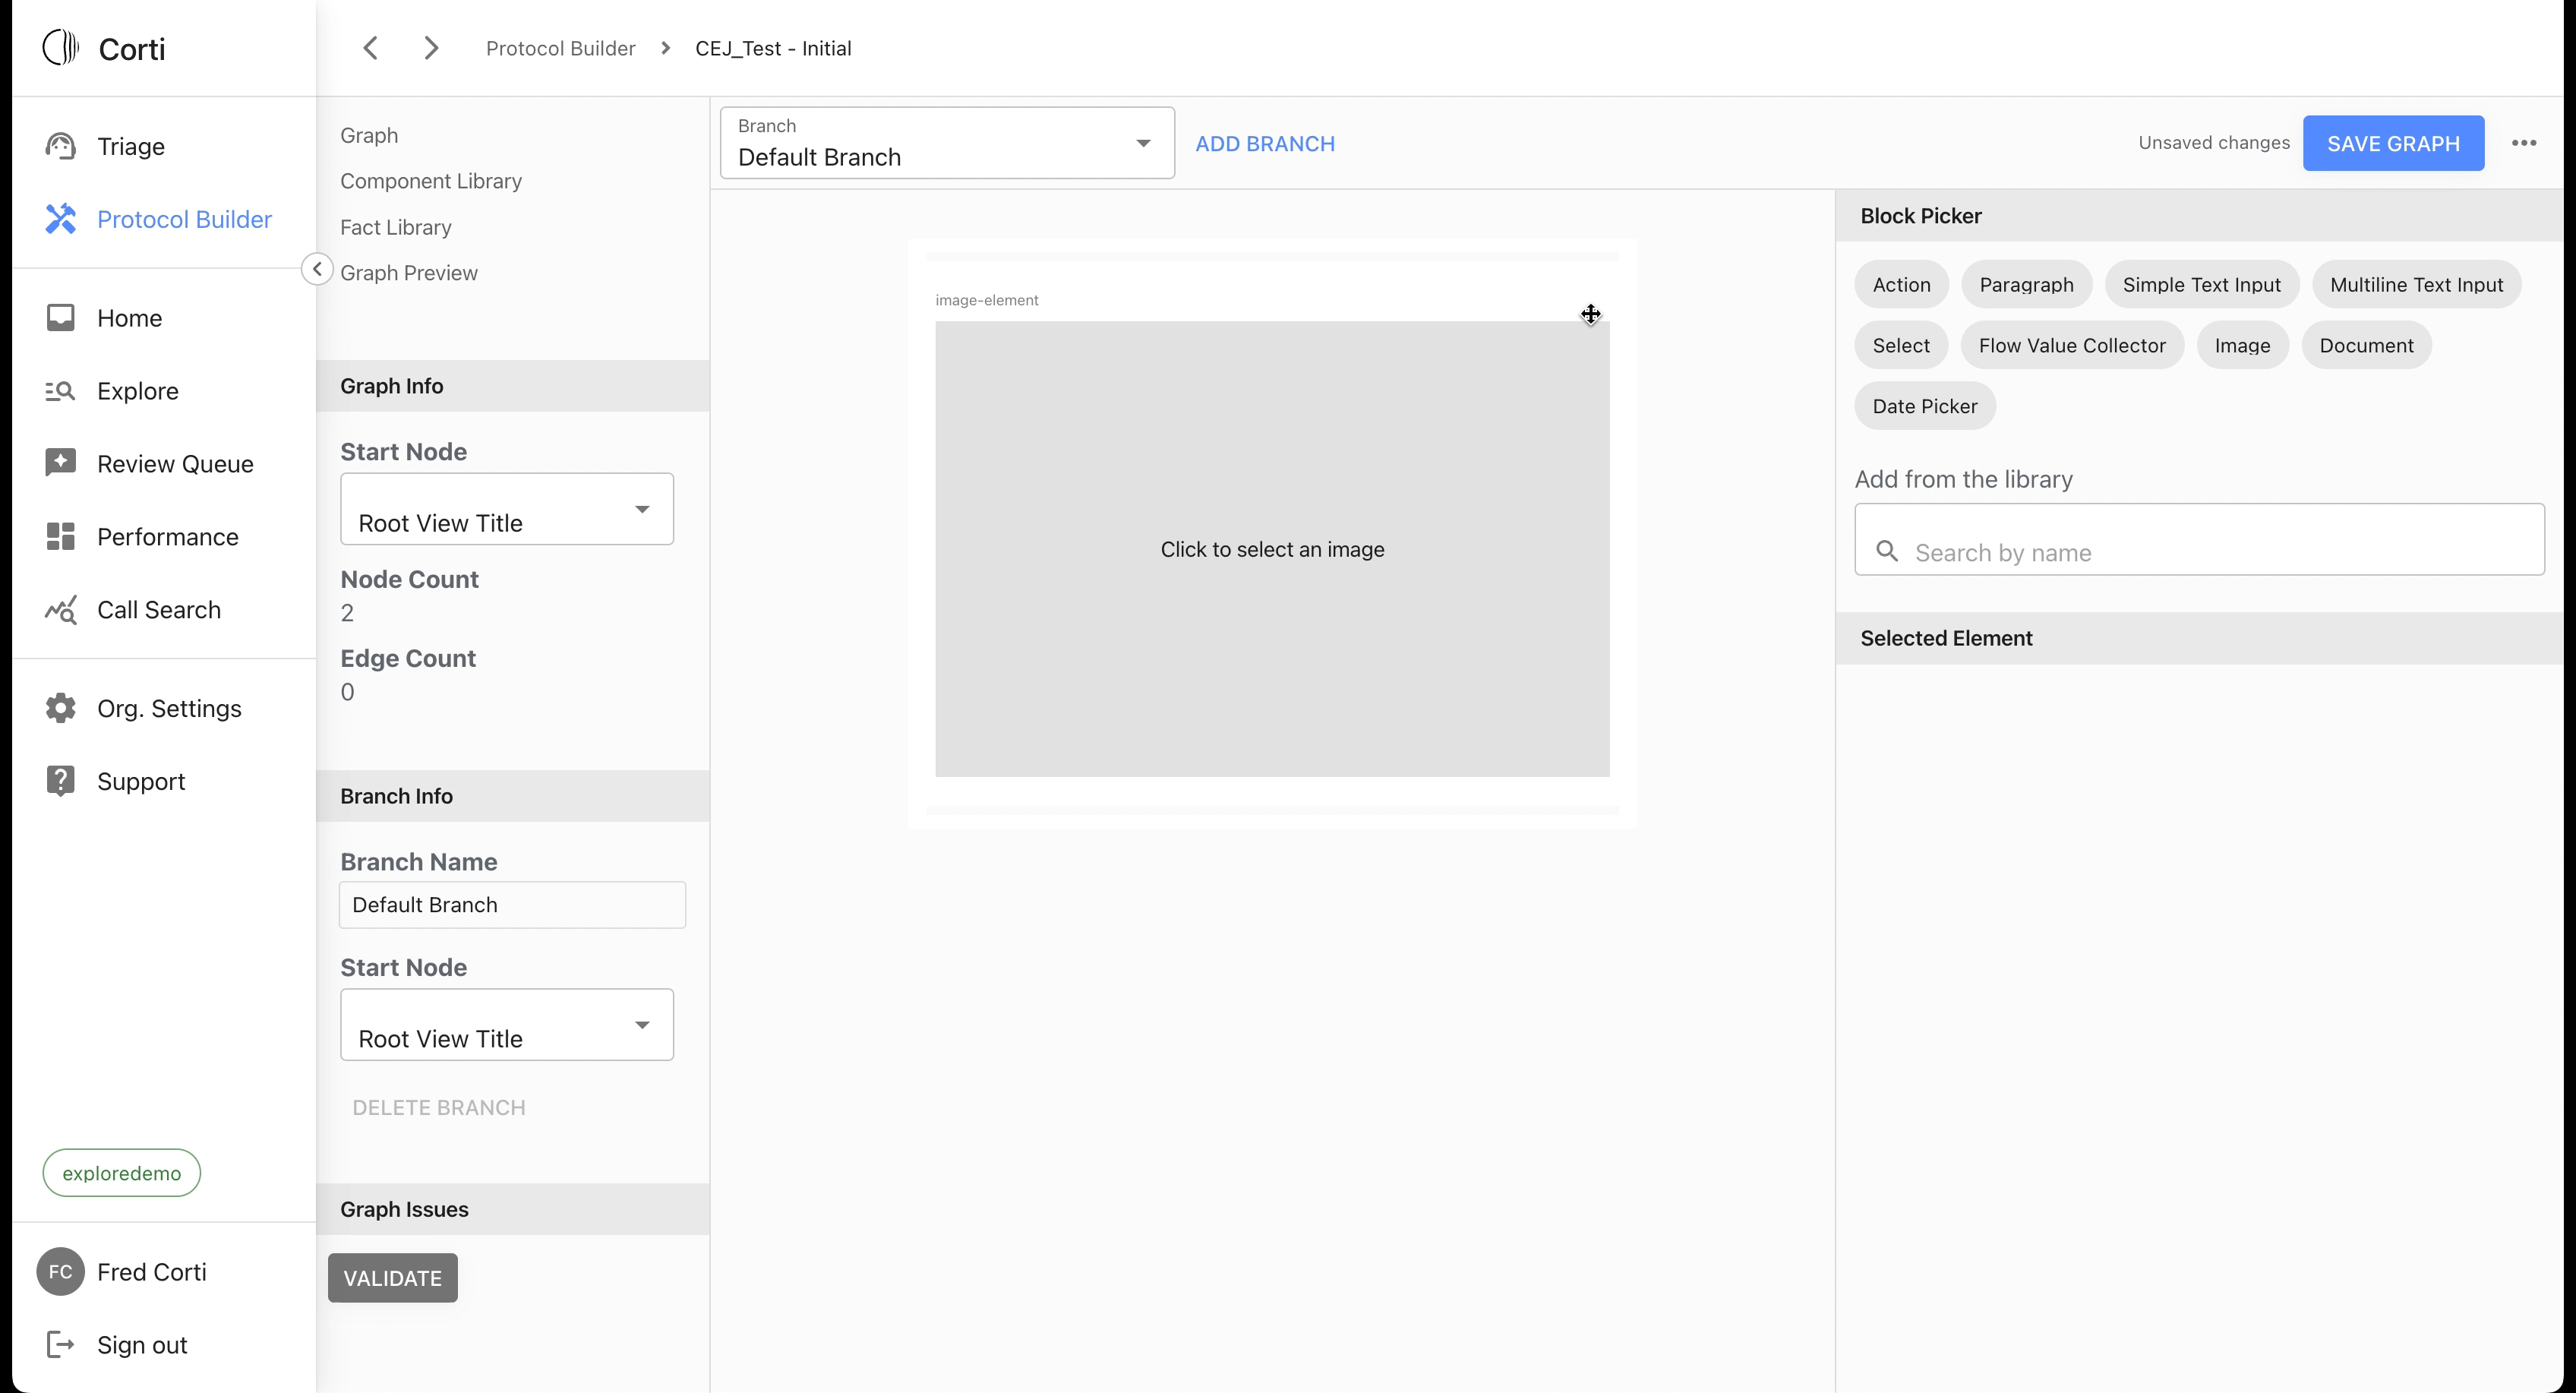The image size is (2576, 1393).
Task: Click the Call Search icon
Action: [60, 609]
